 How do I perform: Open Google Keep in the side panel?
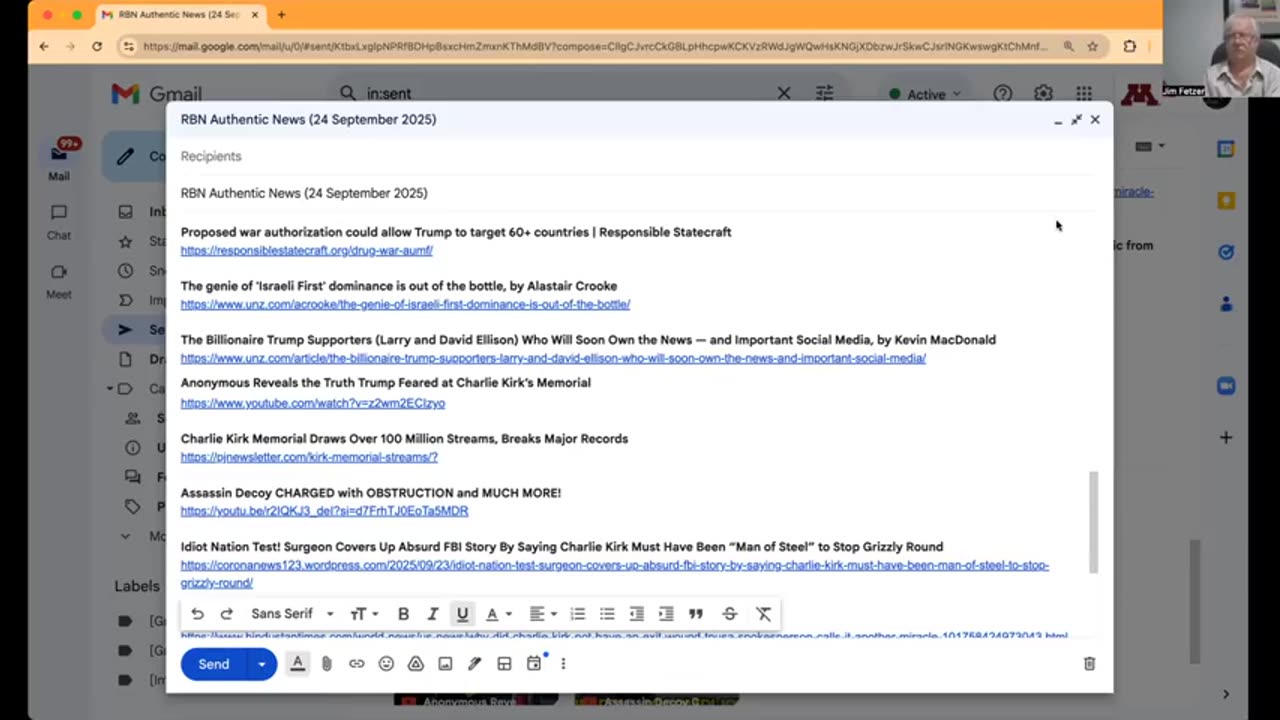click(x=1226, y=201)
